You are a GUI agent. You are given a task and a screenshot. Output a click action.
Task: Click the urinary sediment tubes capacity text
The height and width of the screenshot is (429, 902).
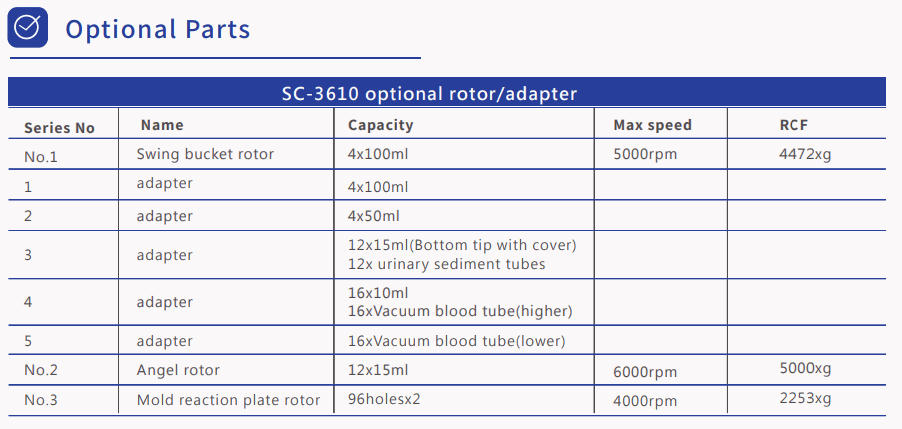click(x=446, y=264)
